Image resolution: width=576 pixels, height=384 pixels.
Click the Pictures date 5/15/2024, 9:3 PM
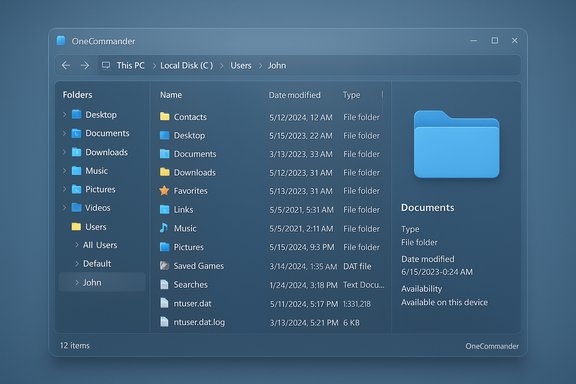pos(302,247)
